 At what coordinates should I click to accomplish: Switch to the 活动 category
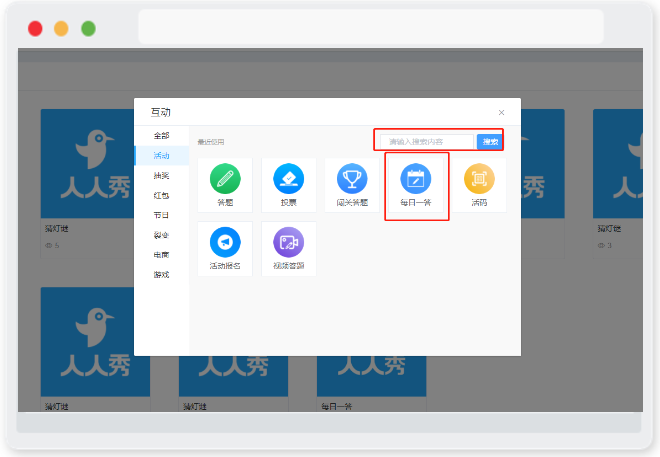[162, 156]
